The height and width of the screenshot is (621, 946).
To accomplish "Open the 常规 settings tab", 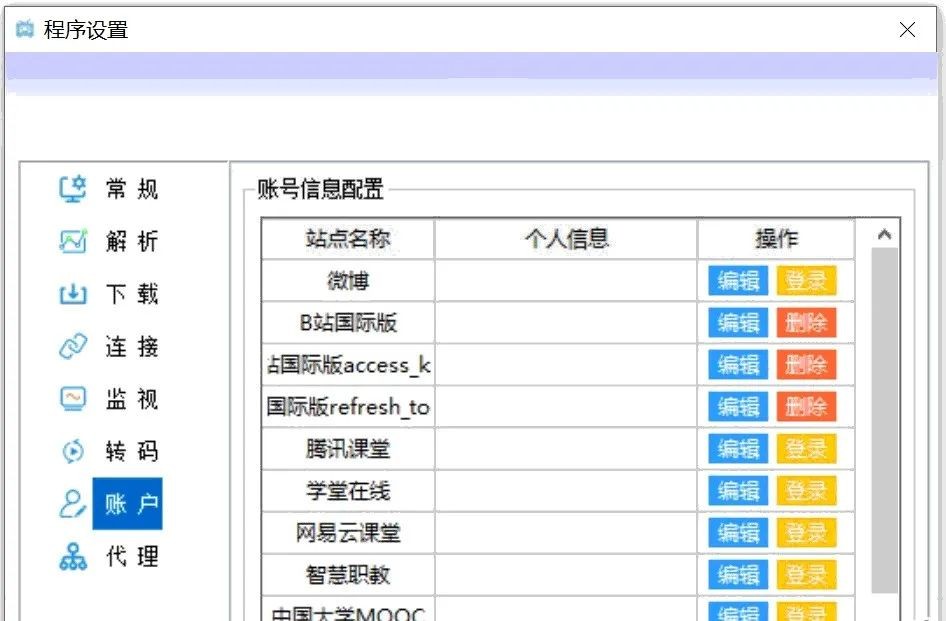I will (132, 189).
